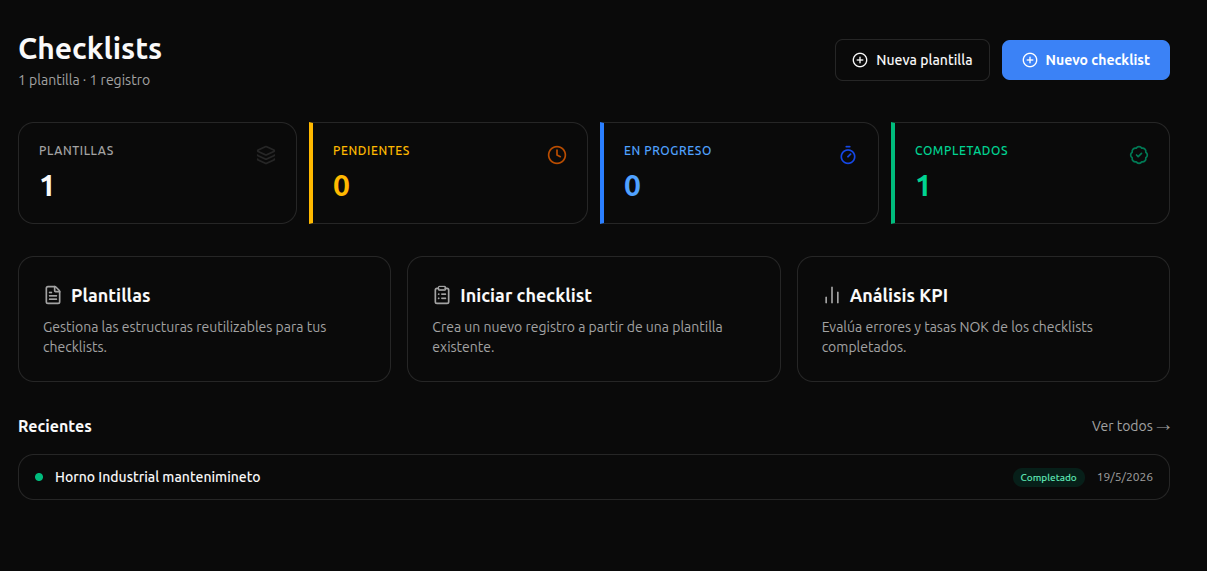Click the clipboard icon beside Iniciar checklist

pos(442,296)
